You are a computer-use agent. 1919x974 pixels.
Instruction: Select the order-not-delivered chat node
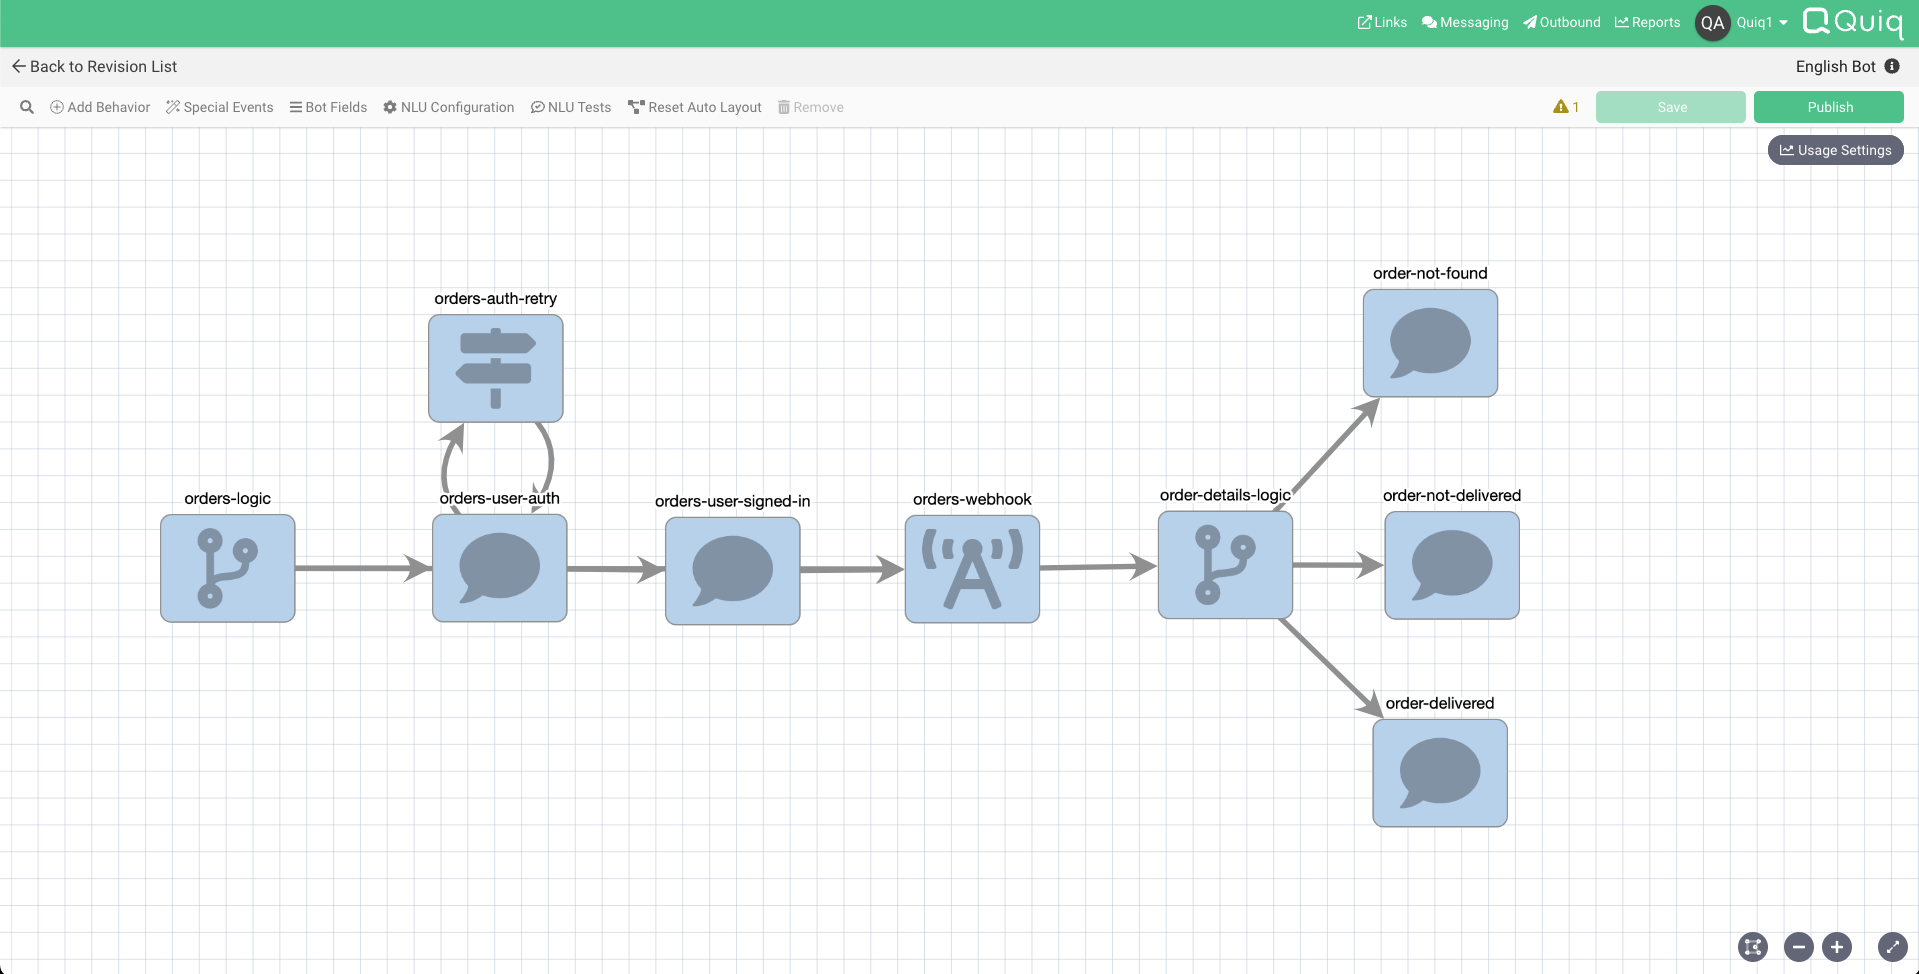point(1452,565)
